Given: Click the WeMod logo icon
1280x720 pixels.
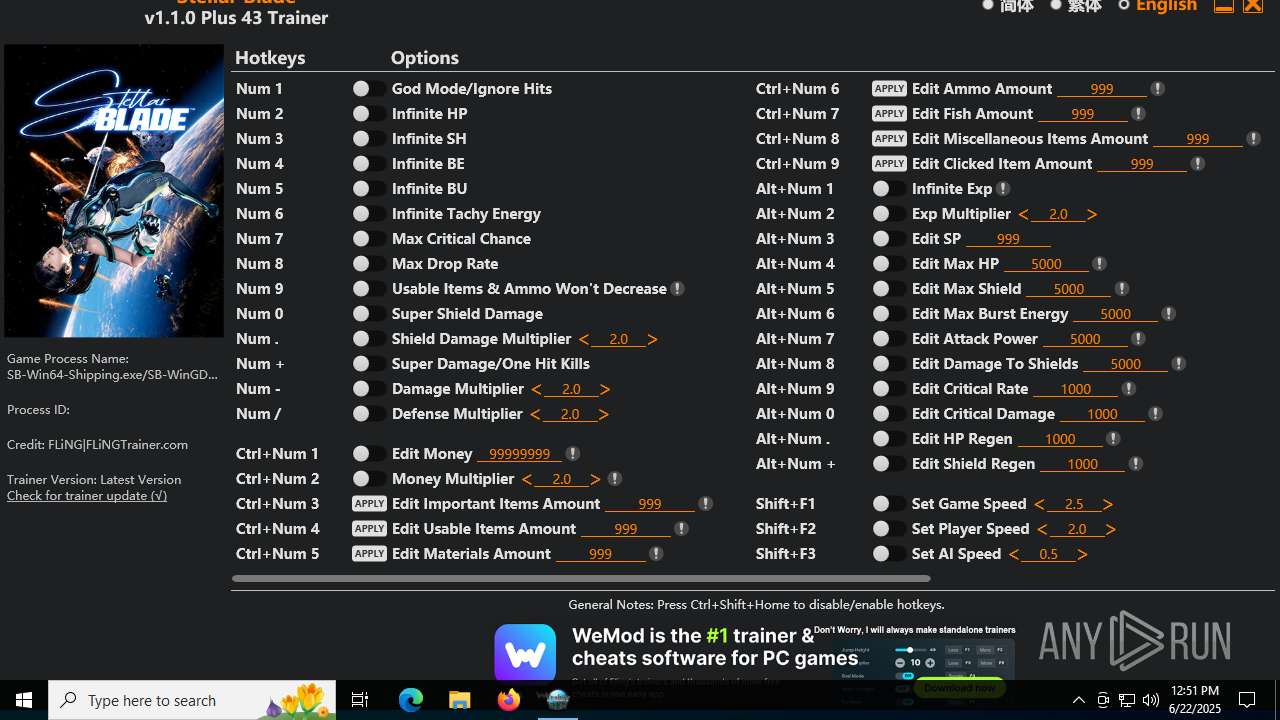Looking at the screenshot, I should coord(525,654).
